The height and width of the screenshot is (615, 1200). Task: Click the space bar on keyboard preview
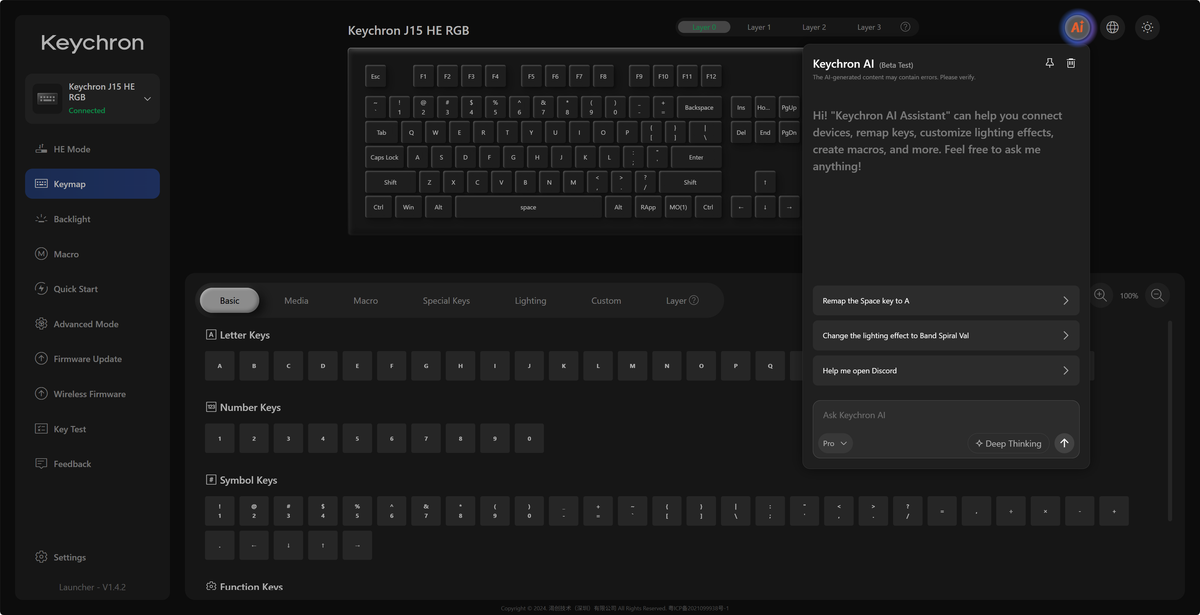point(528,207)
